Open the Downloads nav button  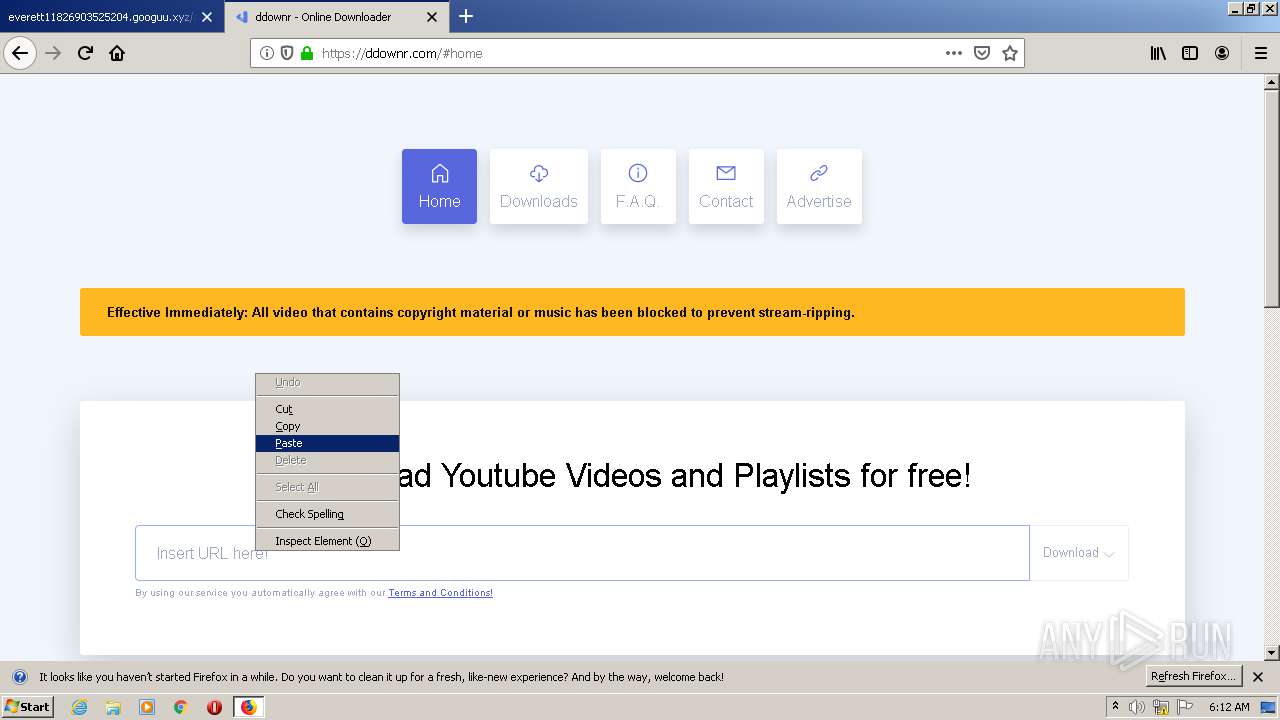click(539, 187)
